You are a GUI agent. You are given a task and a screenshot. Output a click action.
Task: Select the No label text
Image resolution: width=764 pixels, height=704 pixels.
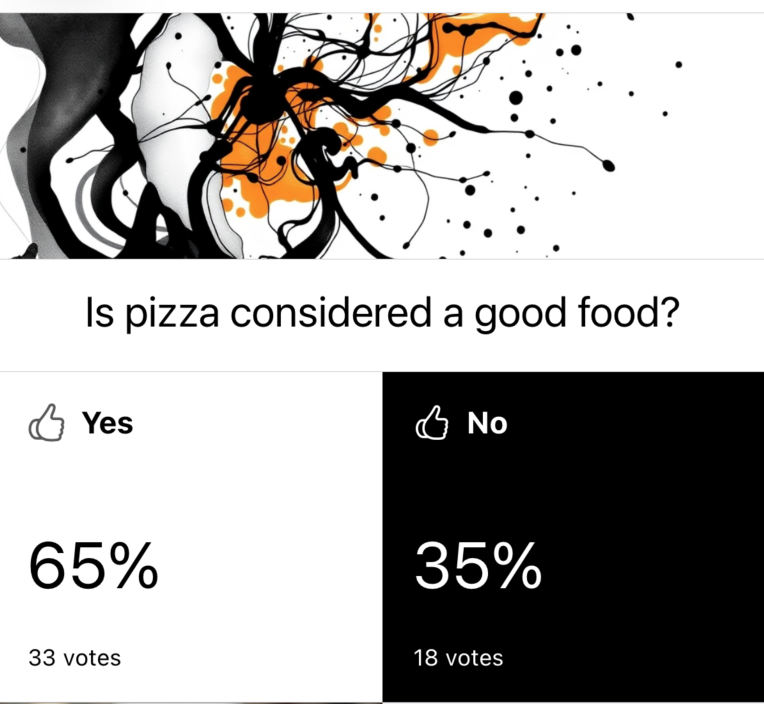point(487,423)
